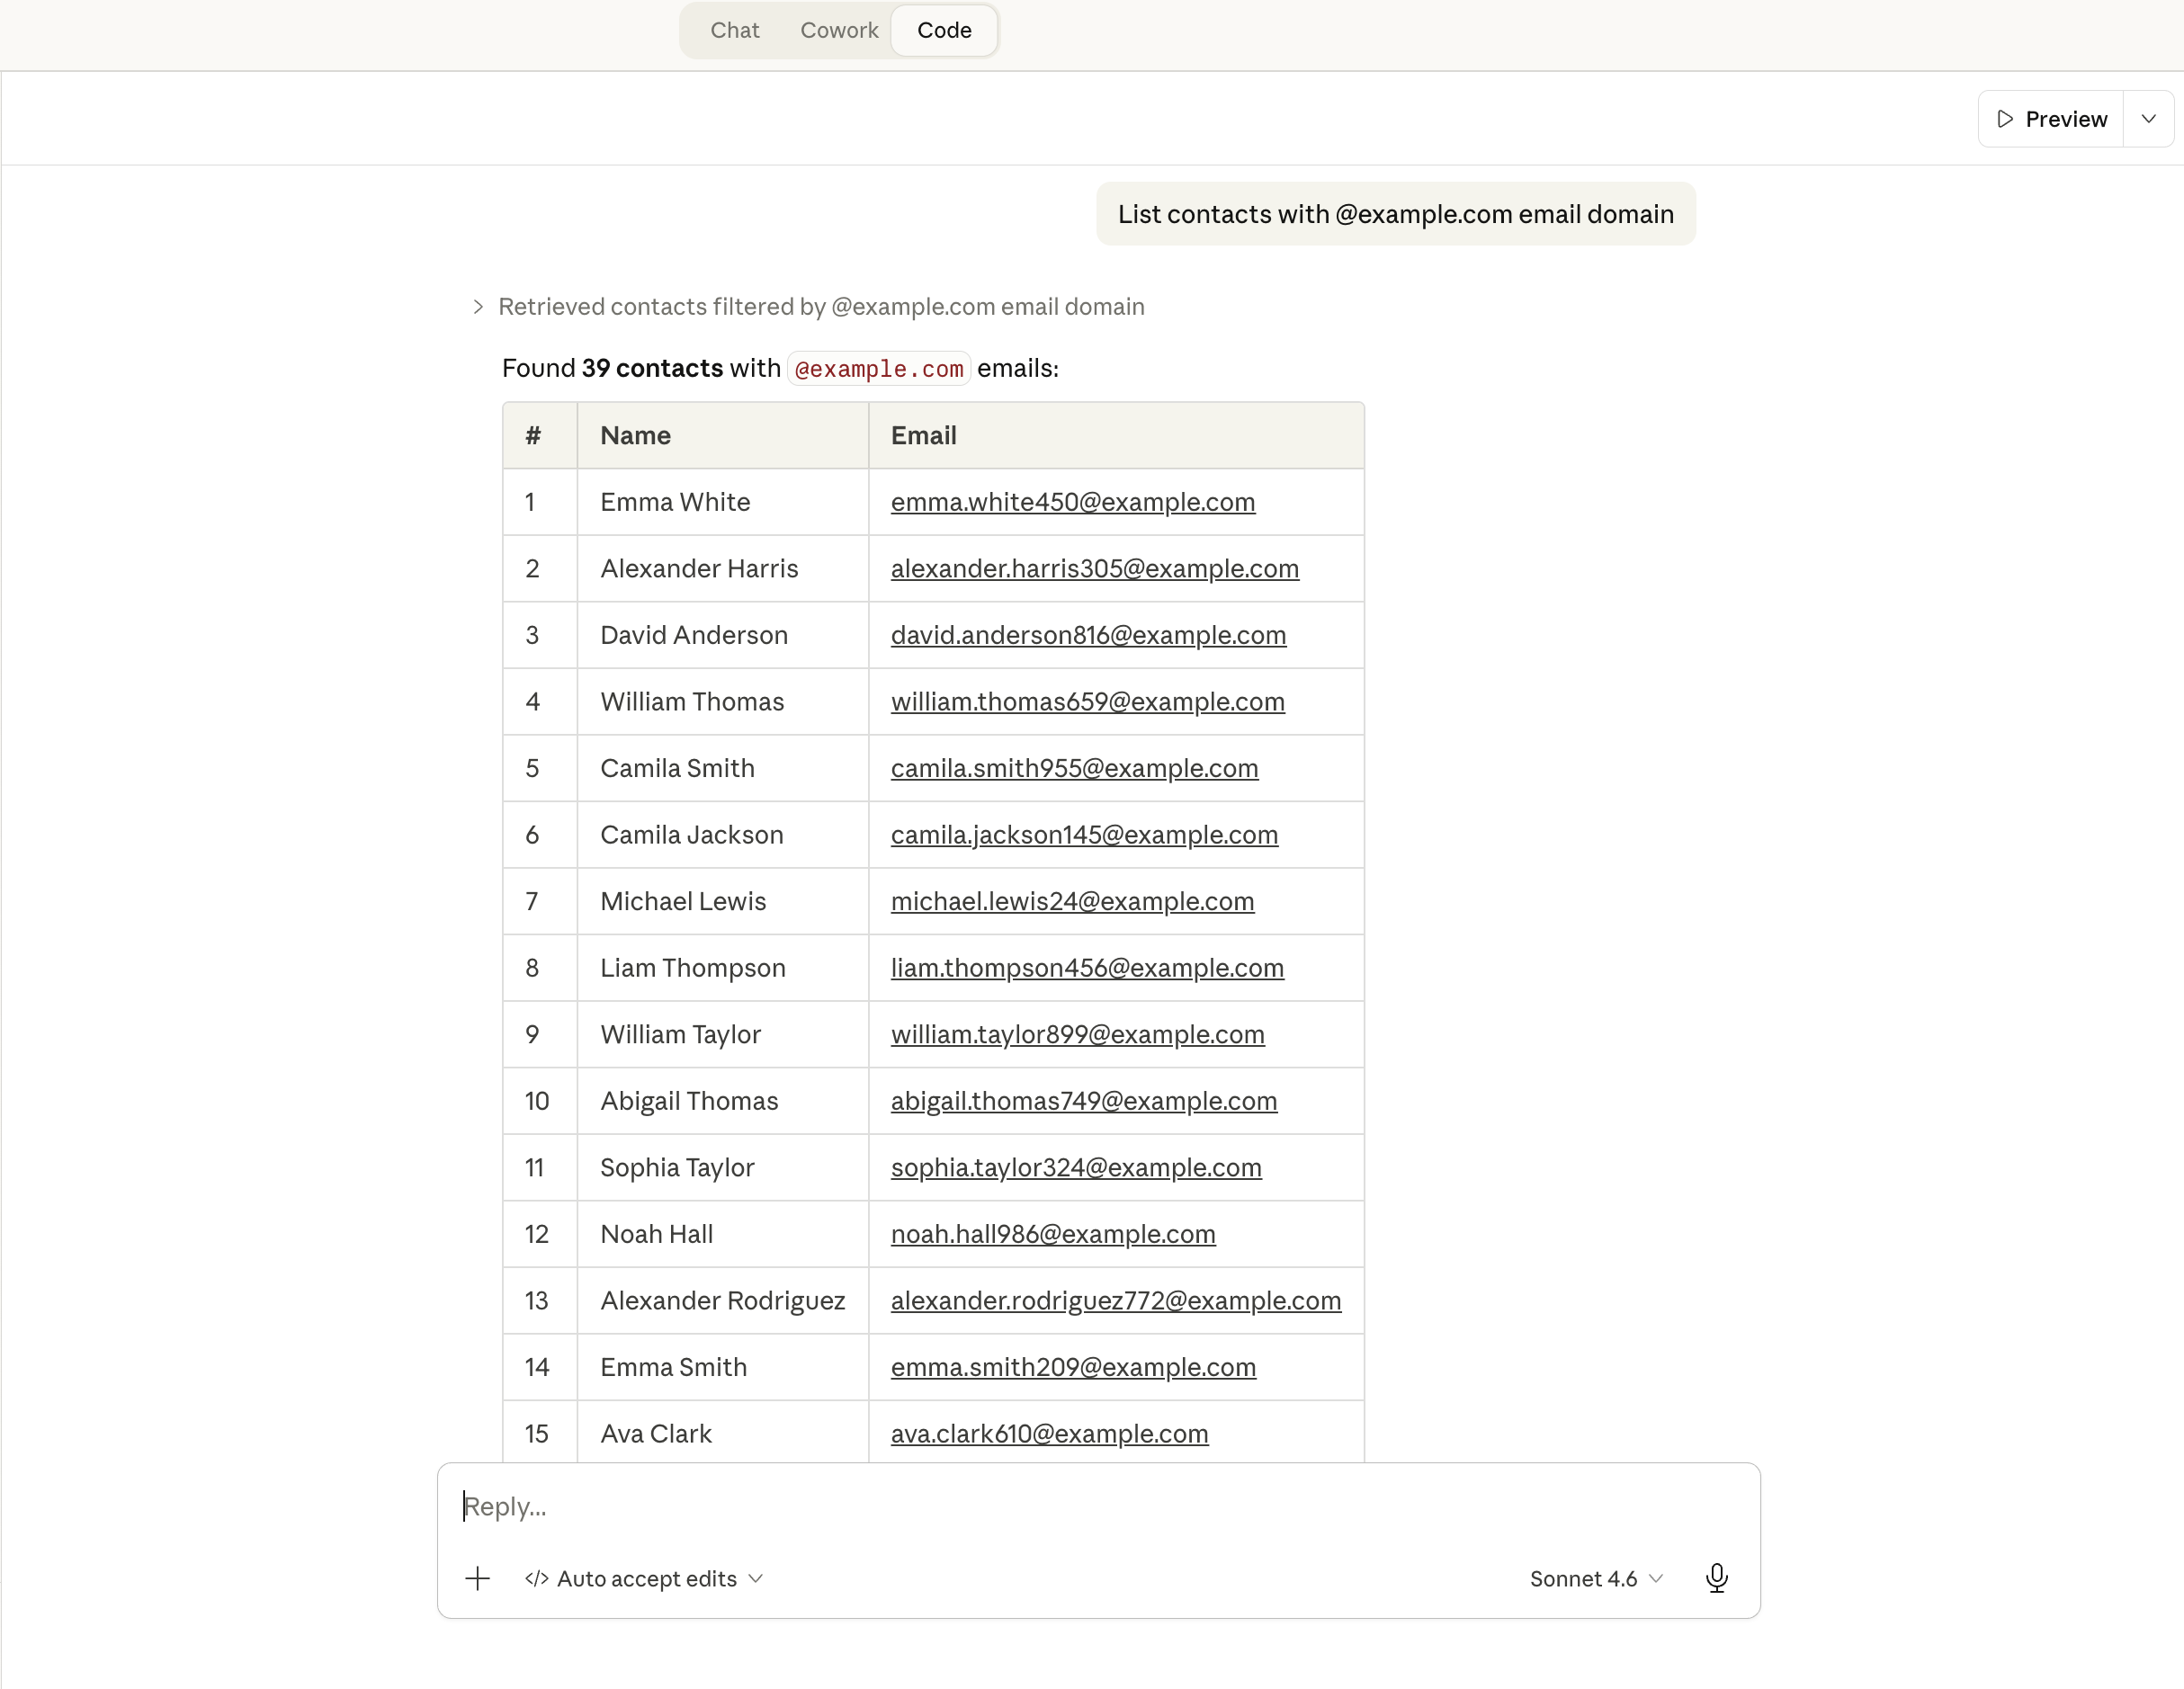Open emma.white450@example.com email link

click(1072, 502)
